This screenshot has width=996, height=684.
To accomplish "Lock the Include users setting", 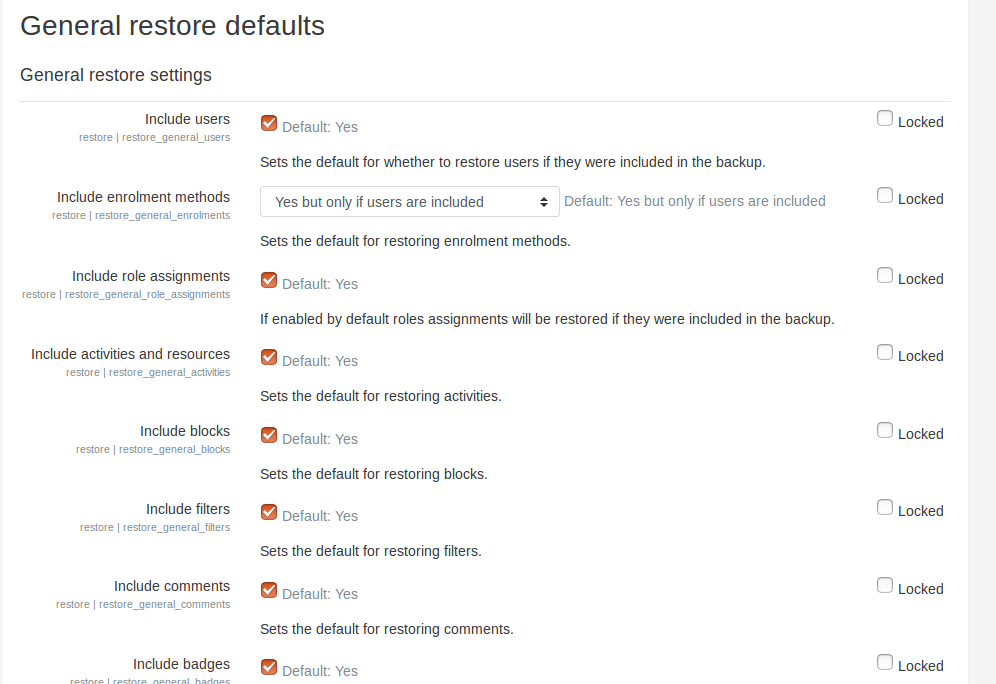I will point(885,118).
